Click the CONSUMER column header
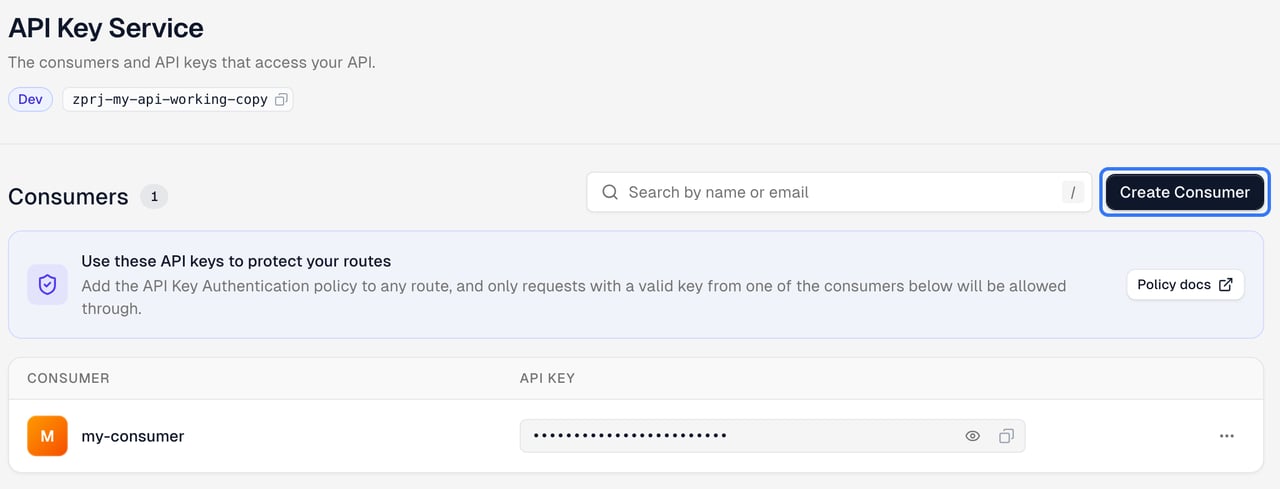This screenshot has height=489, width=1280. pyautogui.click(x=68, y=378)
